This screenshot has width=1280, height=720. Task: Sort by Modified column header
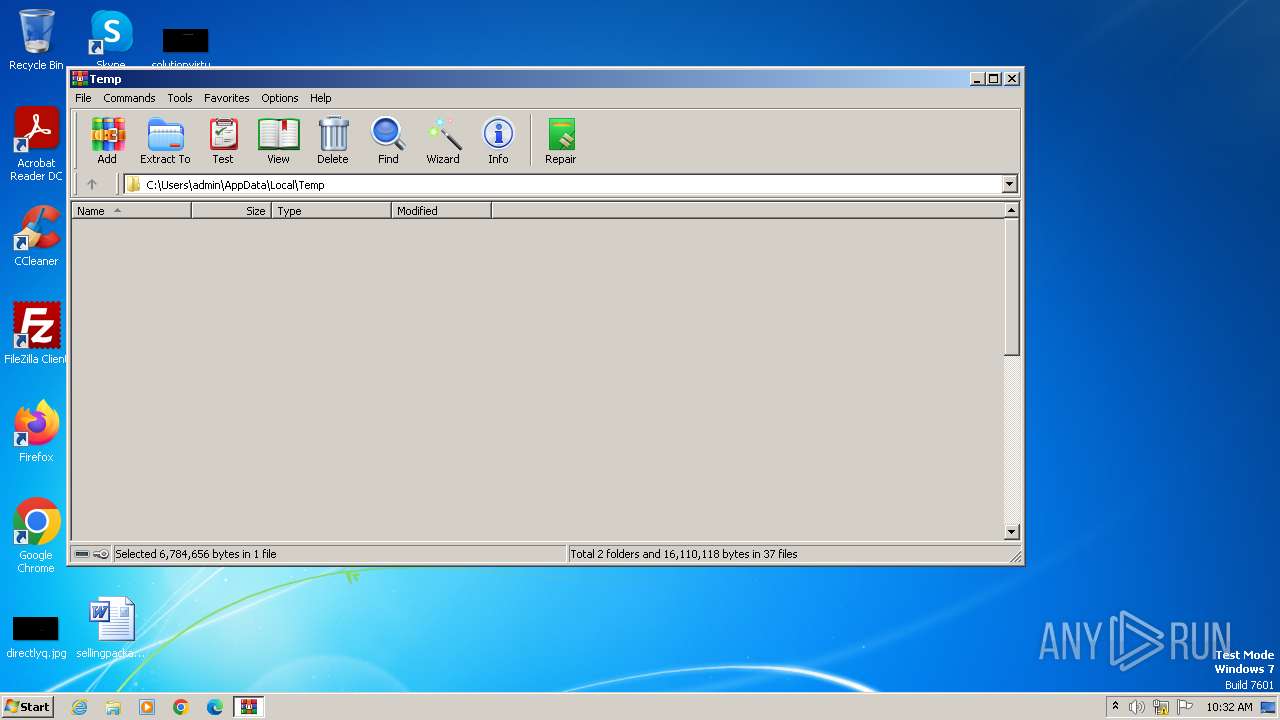click(441, 211)
